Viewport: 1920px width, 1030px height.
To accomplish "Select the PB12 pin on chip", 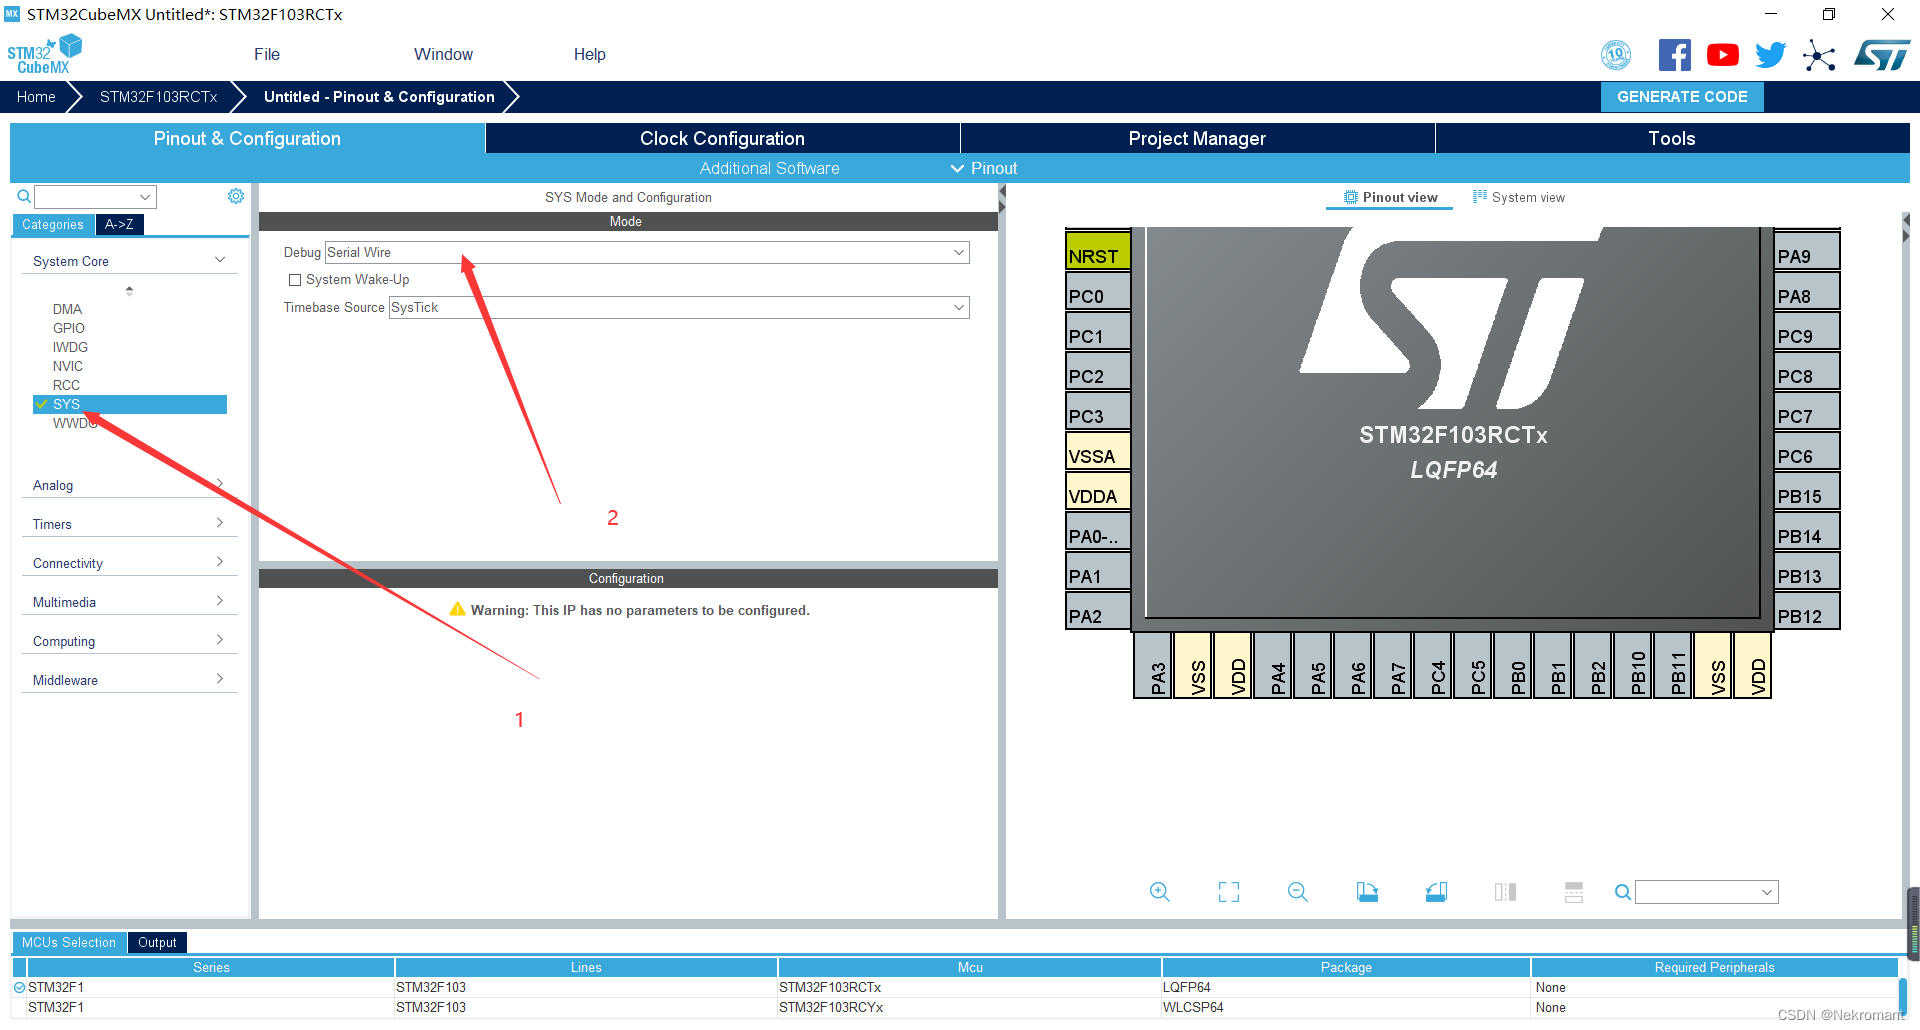I will (1807, 611).
